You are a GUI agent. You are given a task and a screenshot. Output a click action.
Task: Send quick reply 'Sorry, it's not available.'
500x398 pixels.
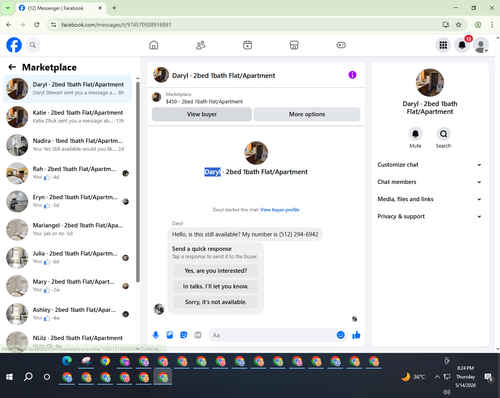point(216,302)
